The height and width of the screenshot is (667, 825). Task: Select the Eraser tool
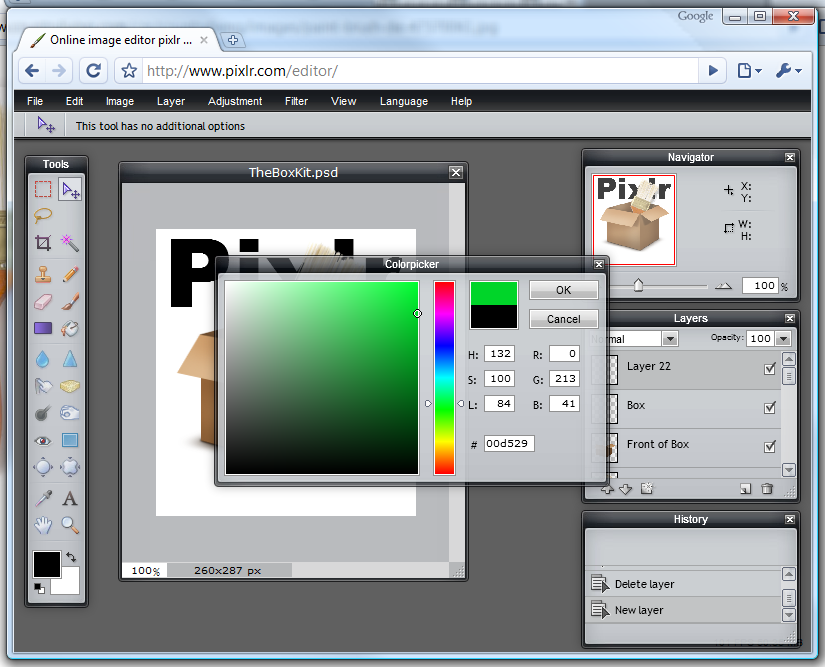coord(43,300)
